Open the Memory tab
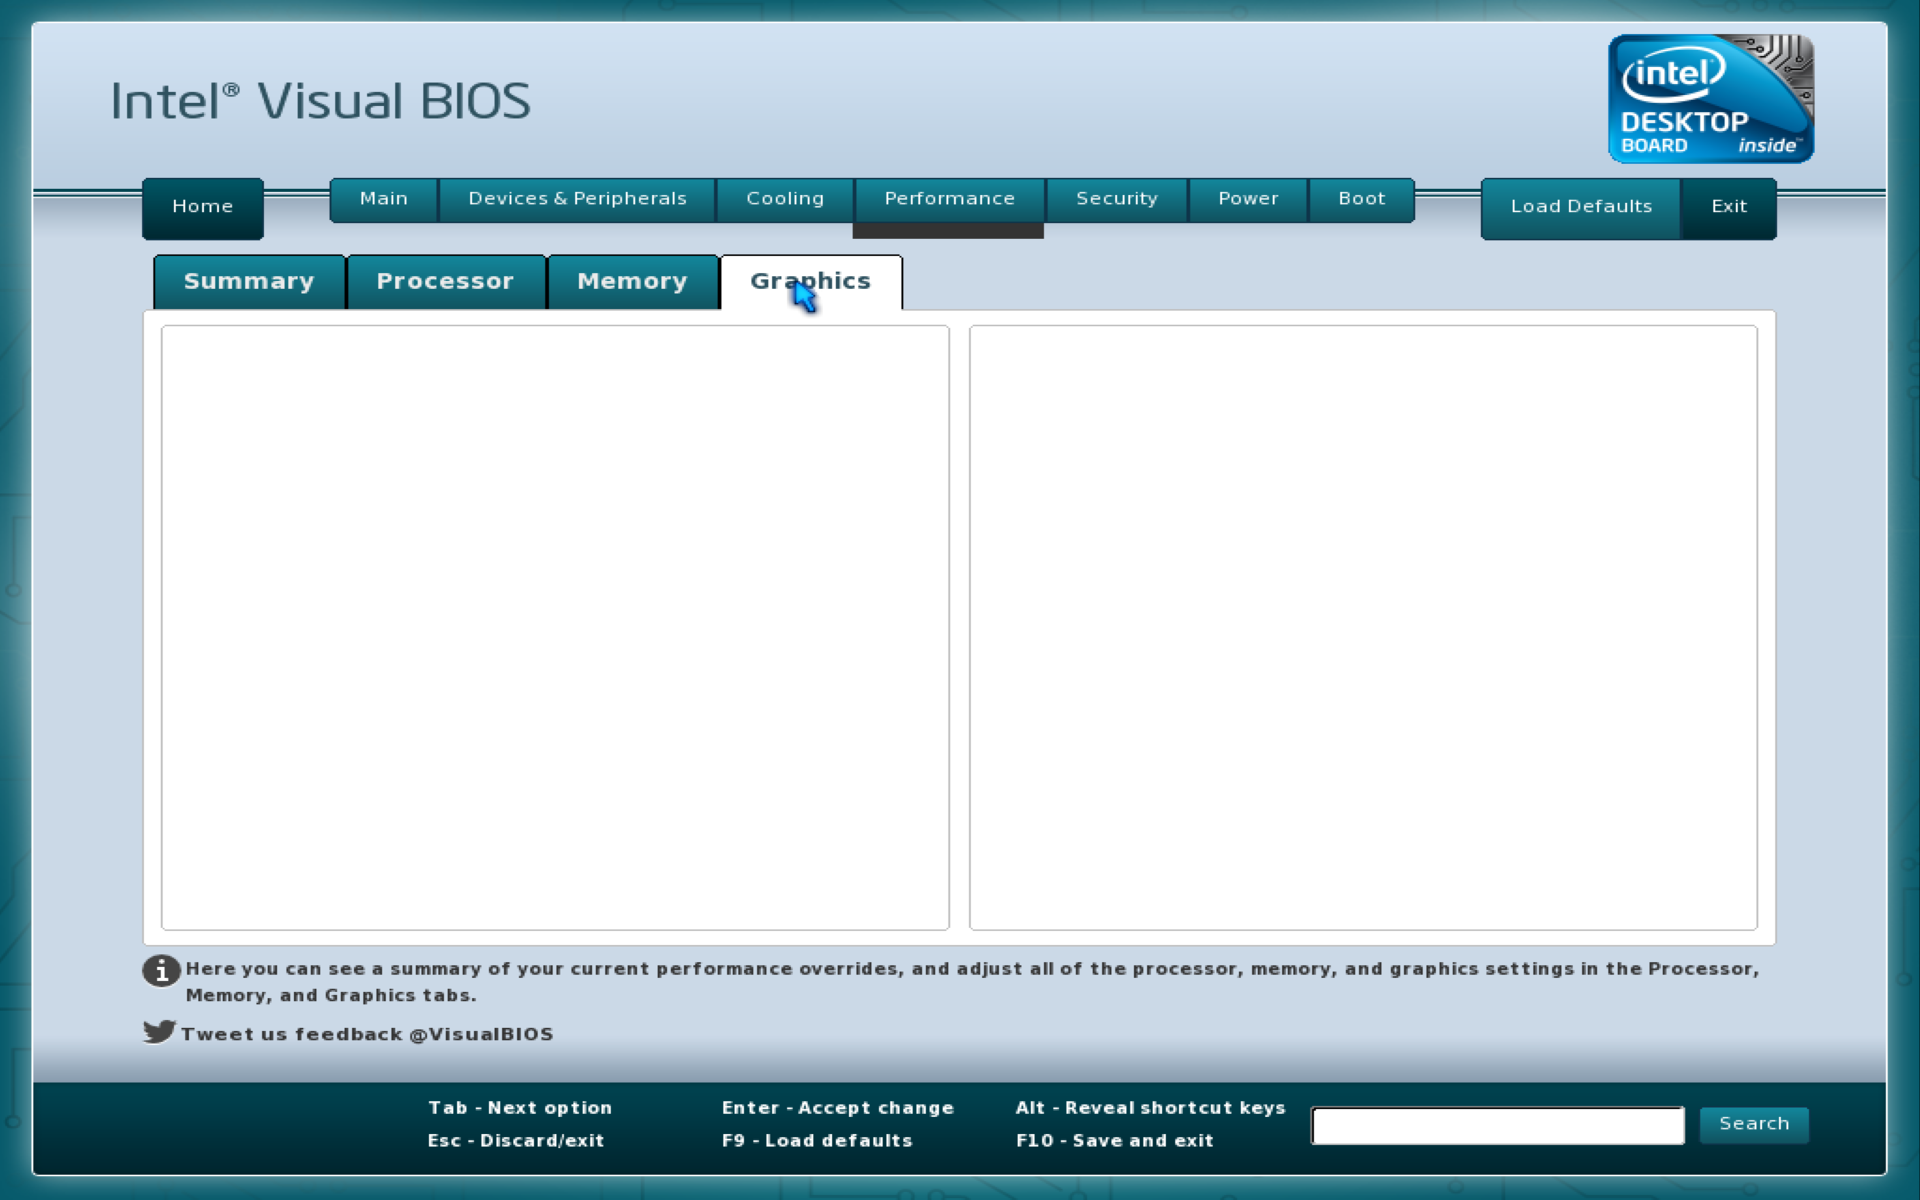 [x=632, y=282]
